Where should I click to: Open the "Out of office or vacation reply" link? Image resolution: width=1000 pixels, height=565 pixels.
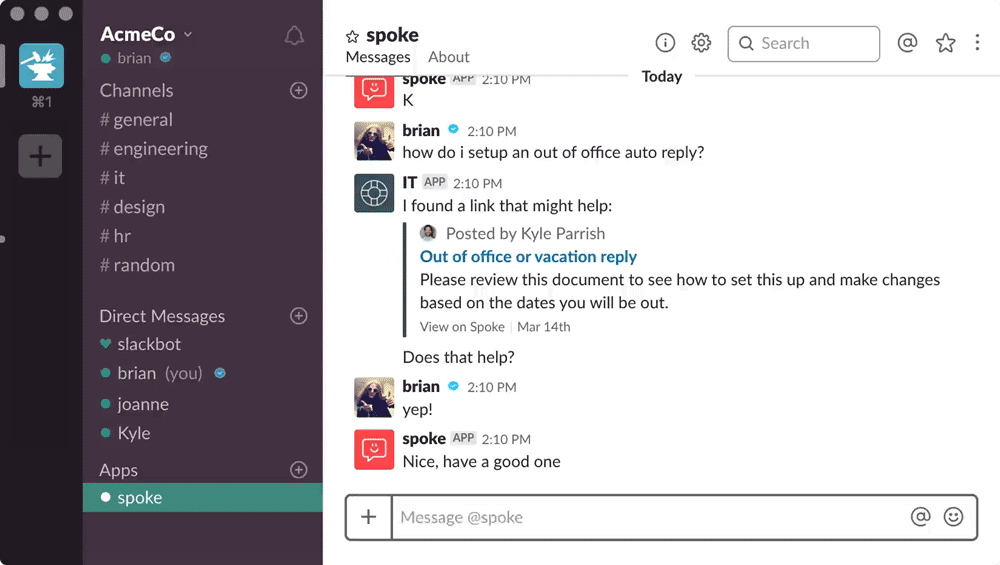pos(528,256)
